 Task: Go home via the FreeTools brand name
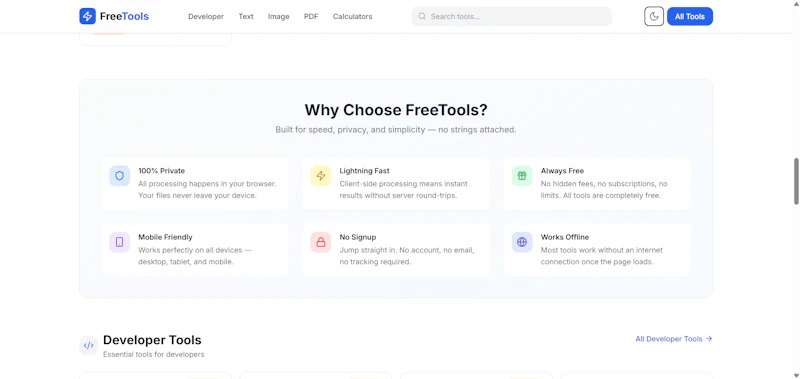[x=124, y=16]
